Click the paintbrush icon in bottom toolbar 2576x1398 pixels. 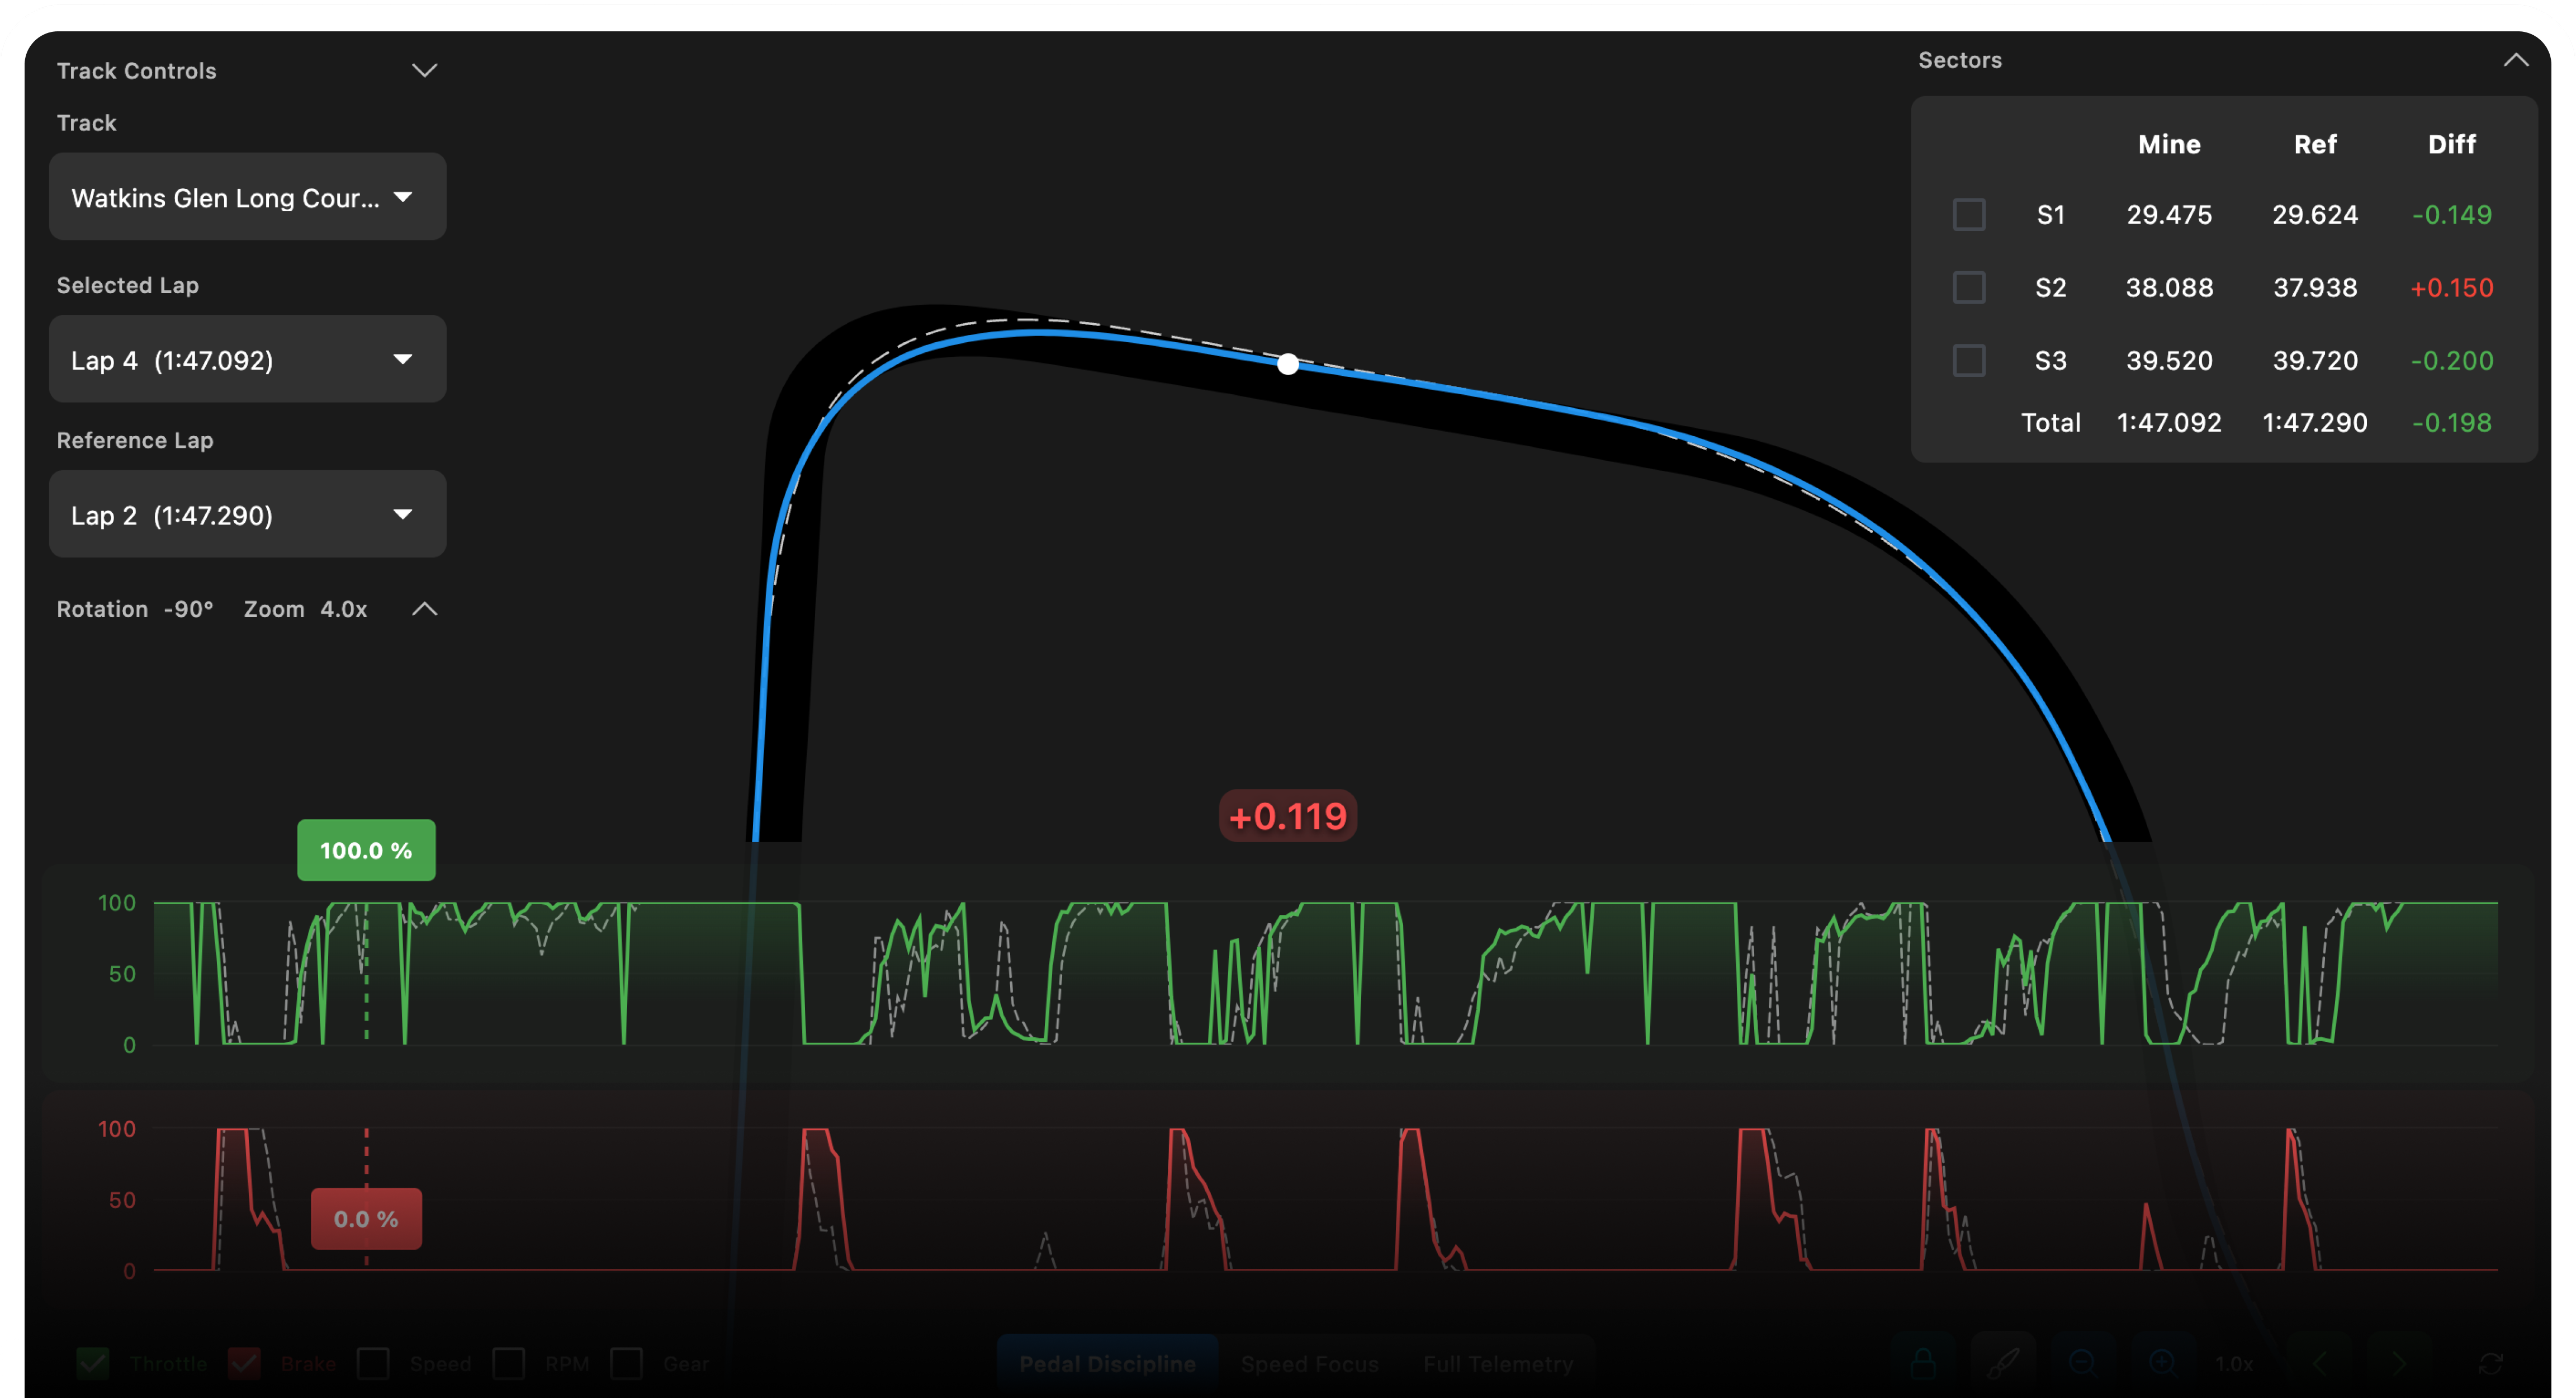[x=2003, y=1362]
